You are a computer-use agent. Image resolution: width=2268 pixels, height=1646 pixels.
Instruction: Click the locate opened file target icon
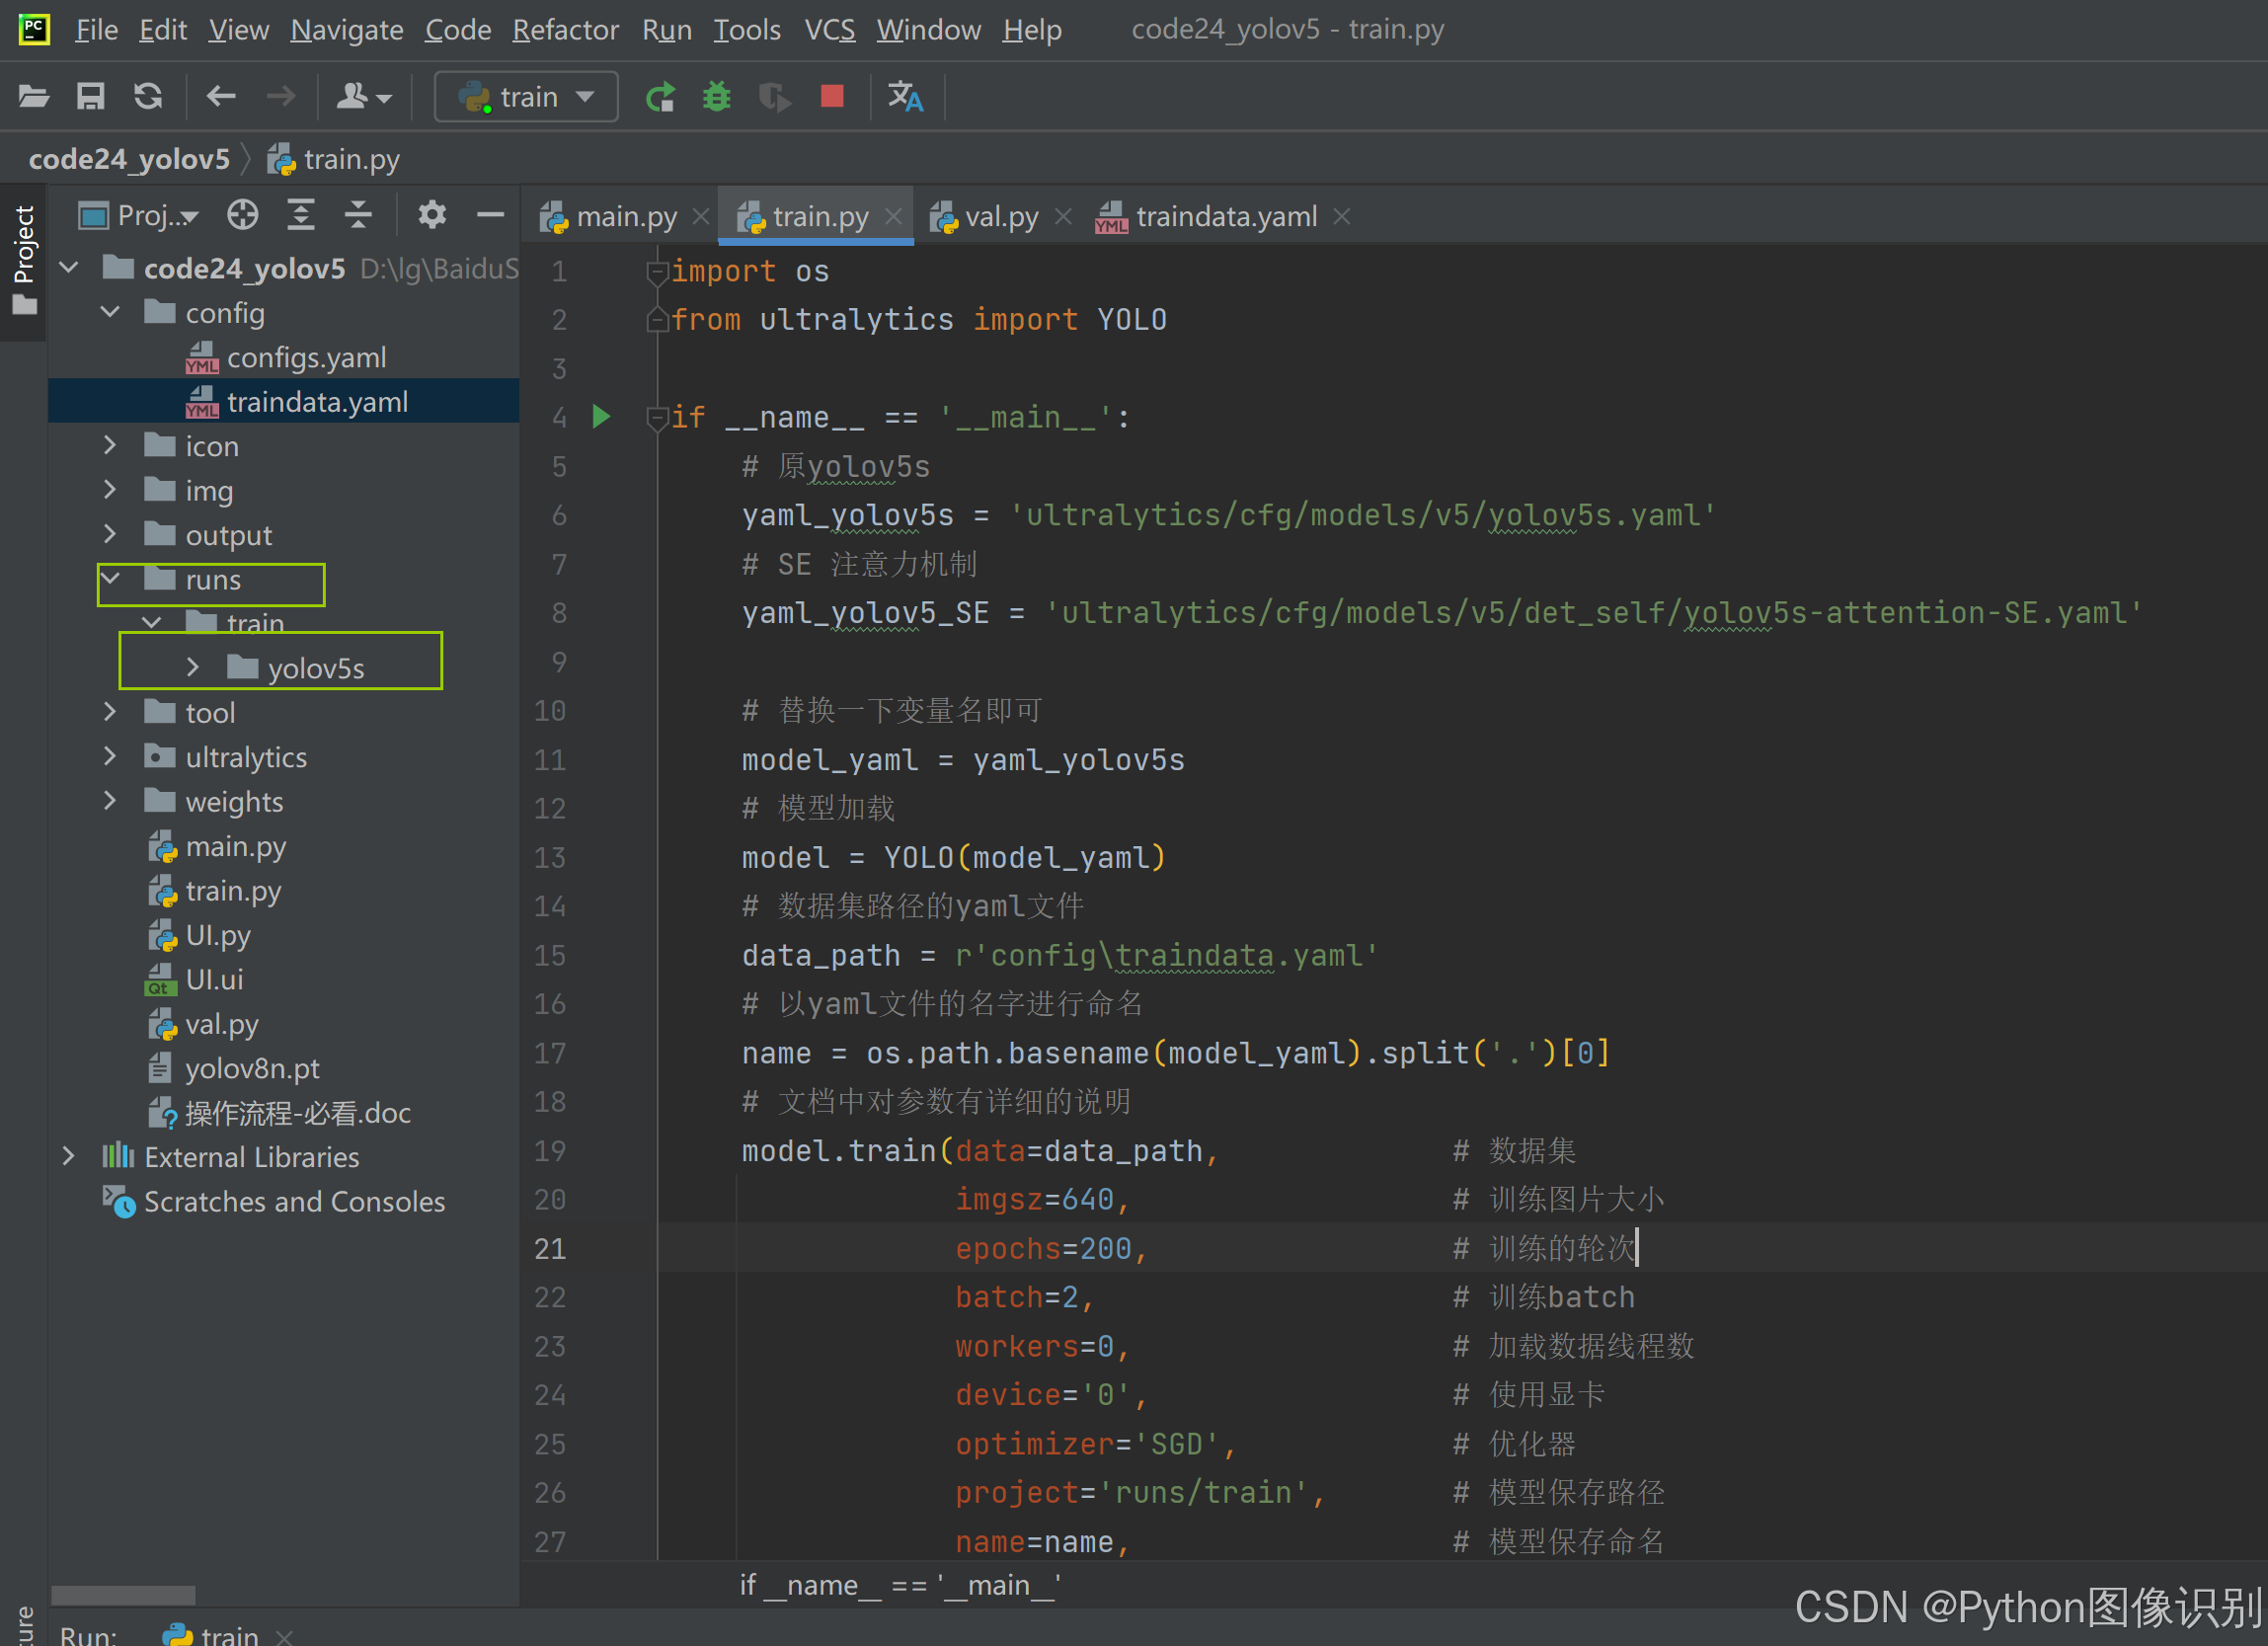242,215
